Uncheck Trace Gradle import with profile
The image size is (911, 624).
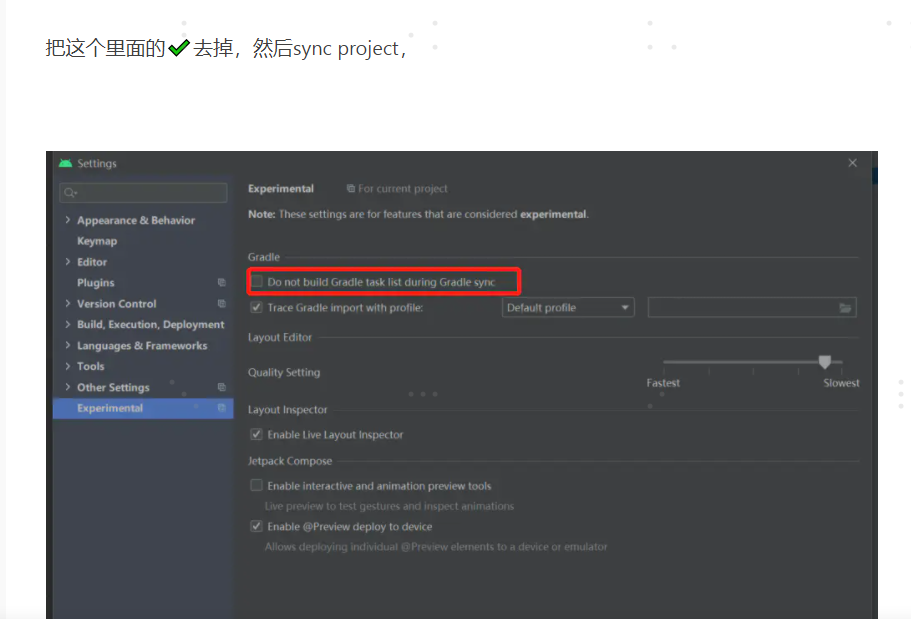click(256, 307)
